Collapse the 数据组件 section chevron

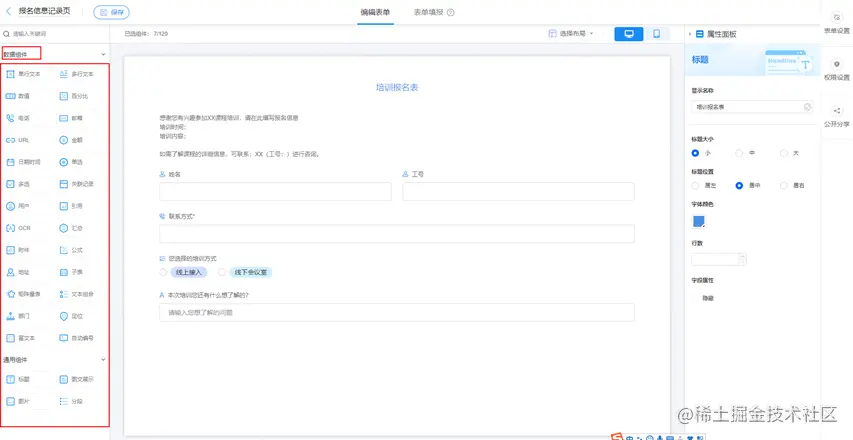tap(103, 54)
